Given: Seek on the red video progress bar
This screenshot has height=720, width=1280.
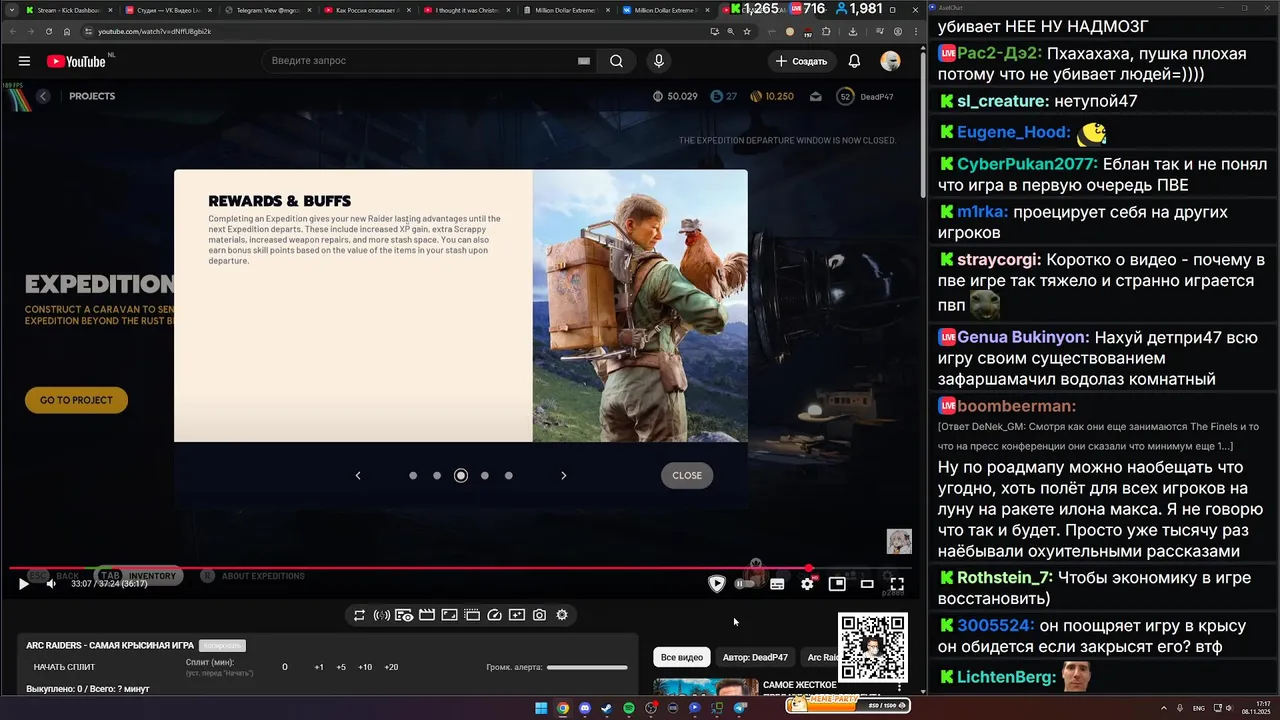Looking at the screenshot, I should [x=460, y=568].
